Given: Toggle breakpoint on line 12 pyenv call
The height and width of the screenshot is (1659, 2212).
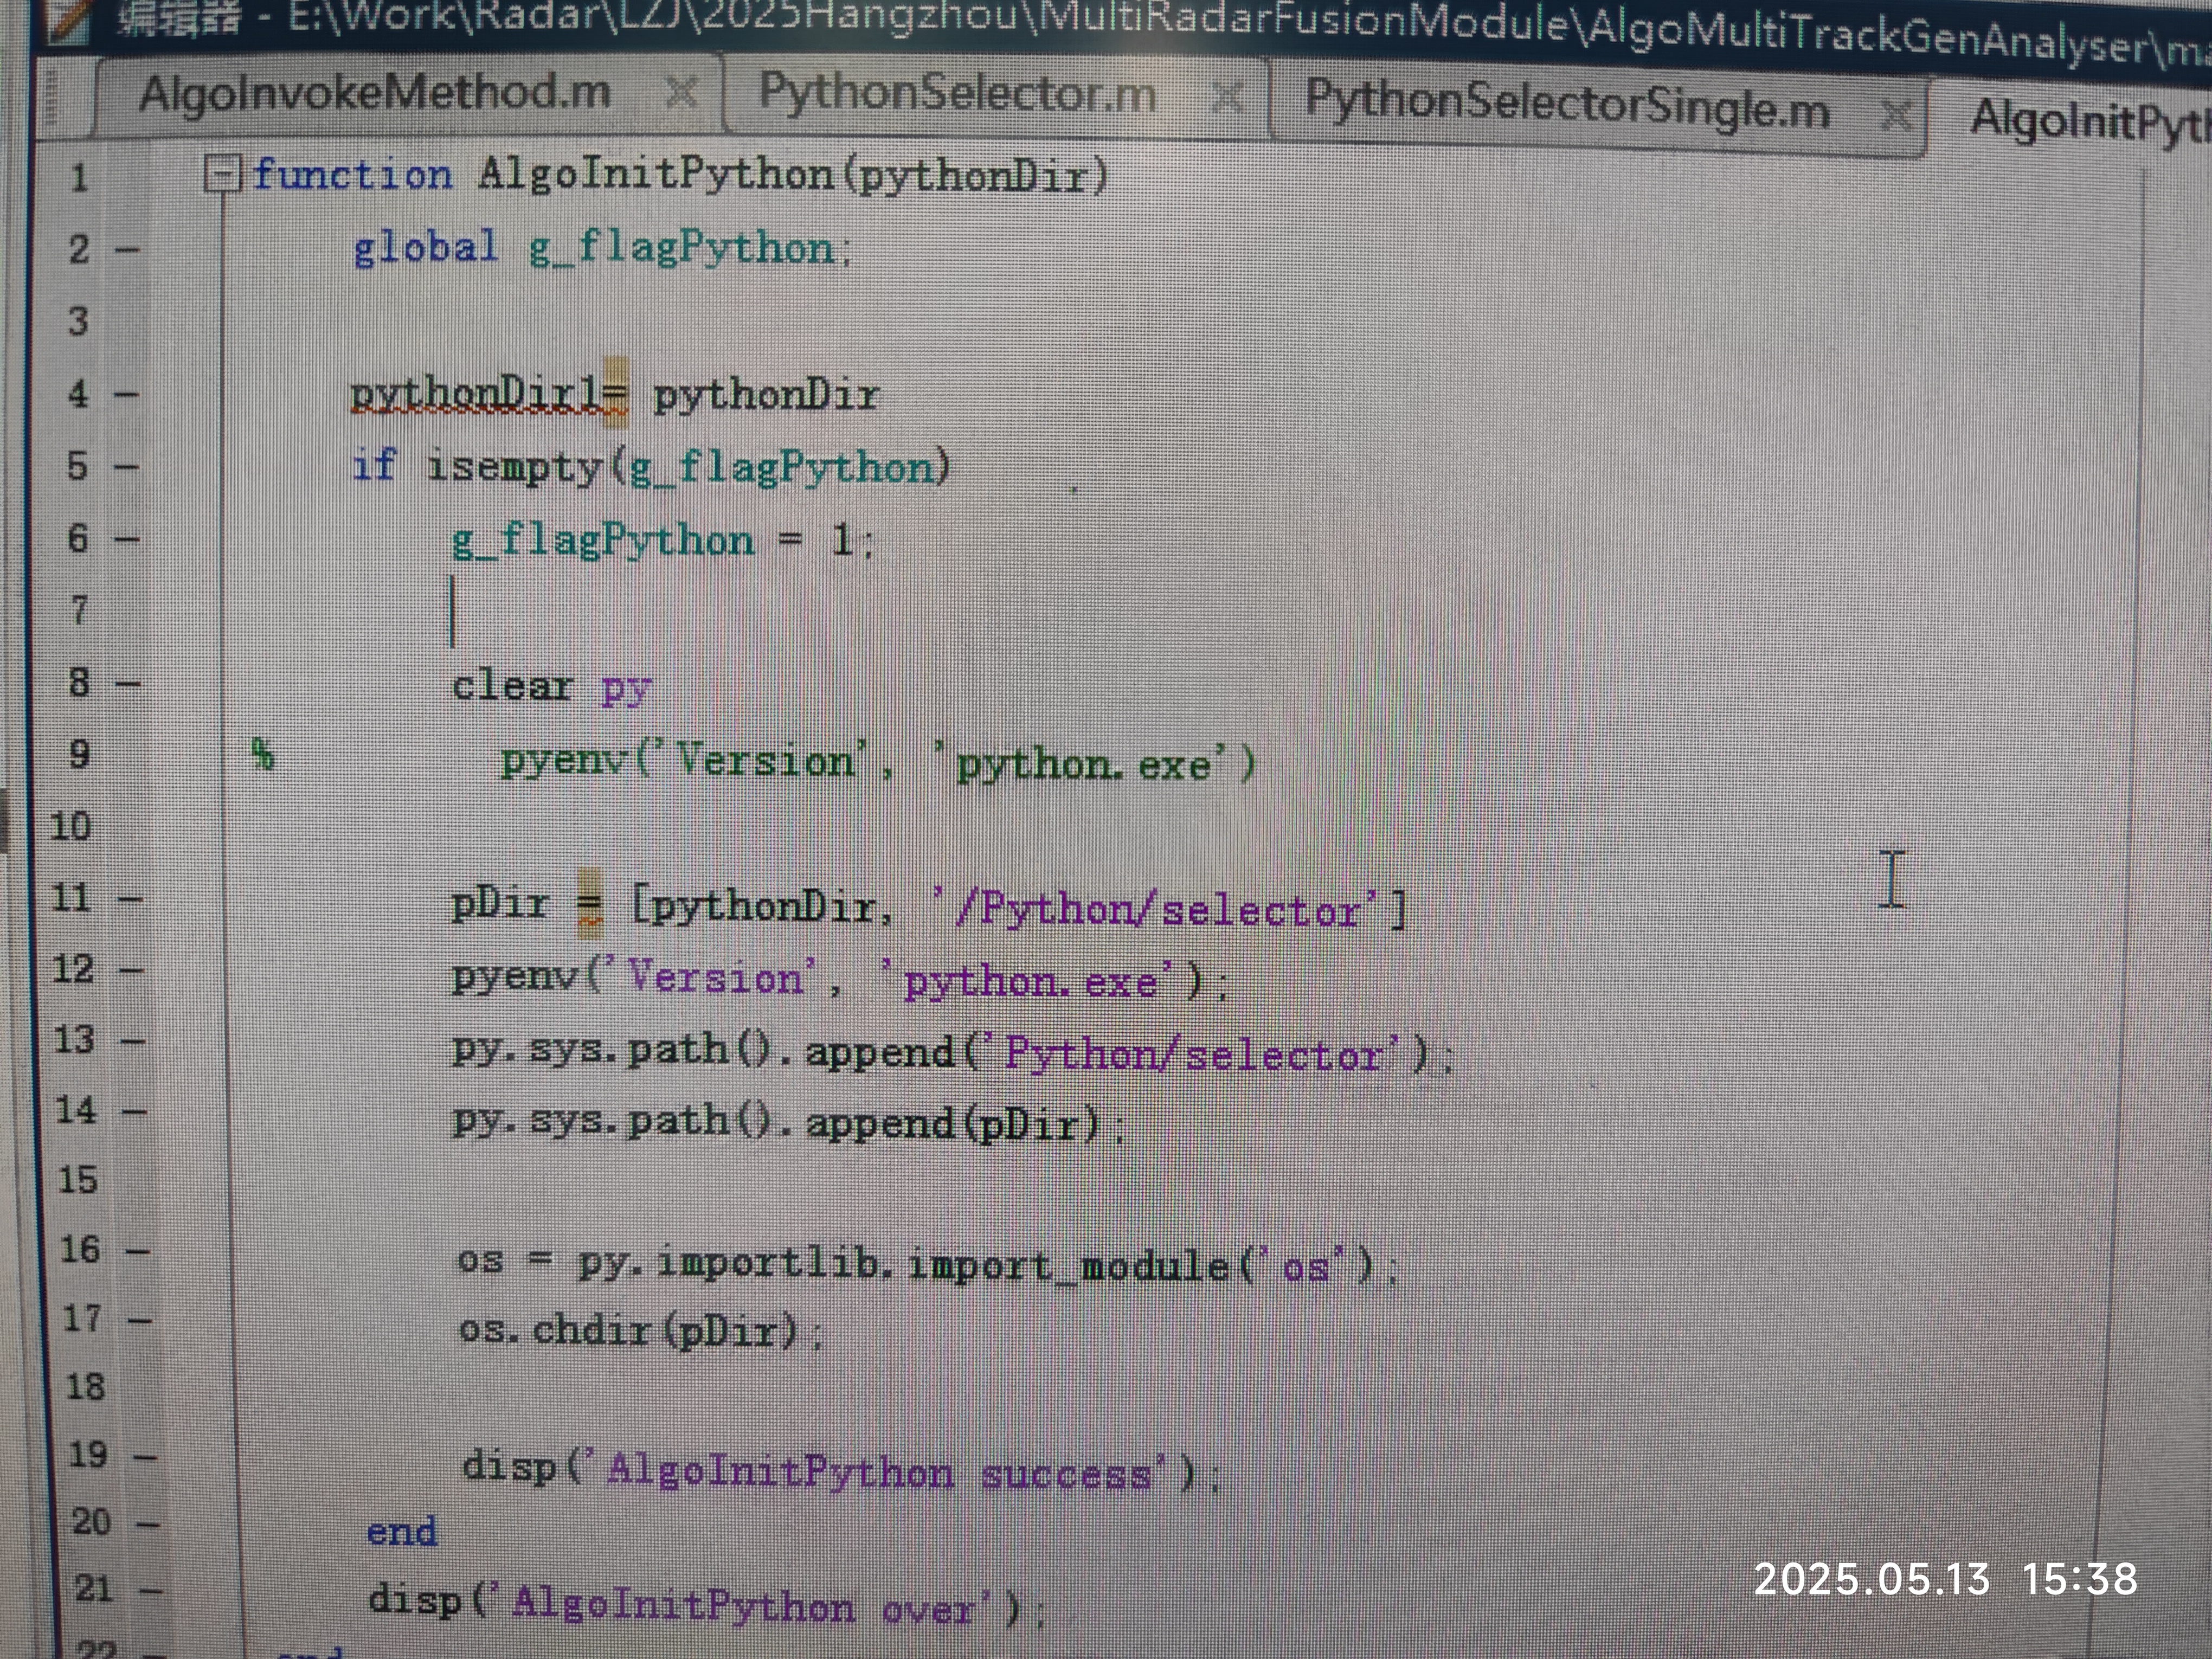Looking at the screenshot, I should (x=131, y=969).
